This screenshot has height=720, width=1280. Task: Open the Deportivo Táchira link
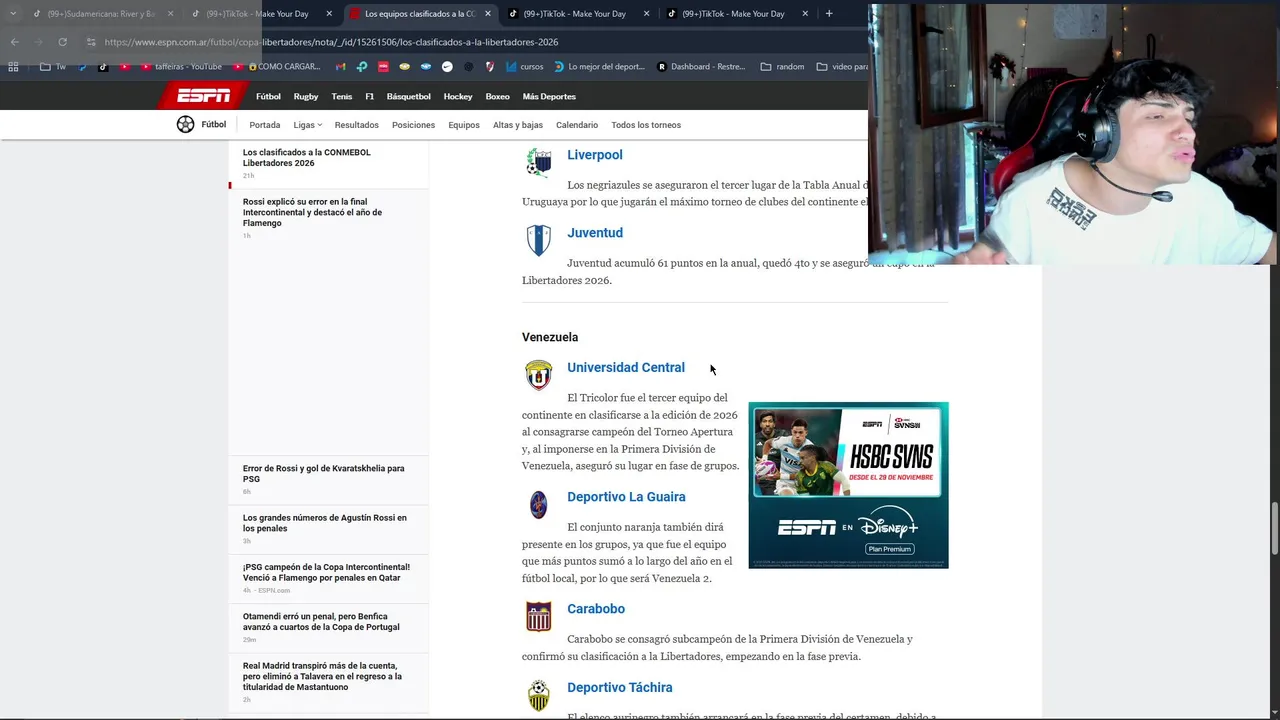pos(620,688)
